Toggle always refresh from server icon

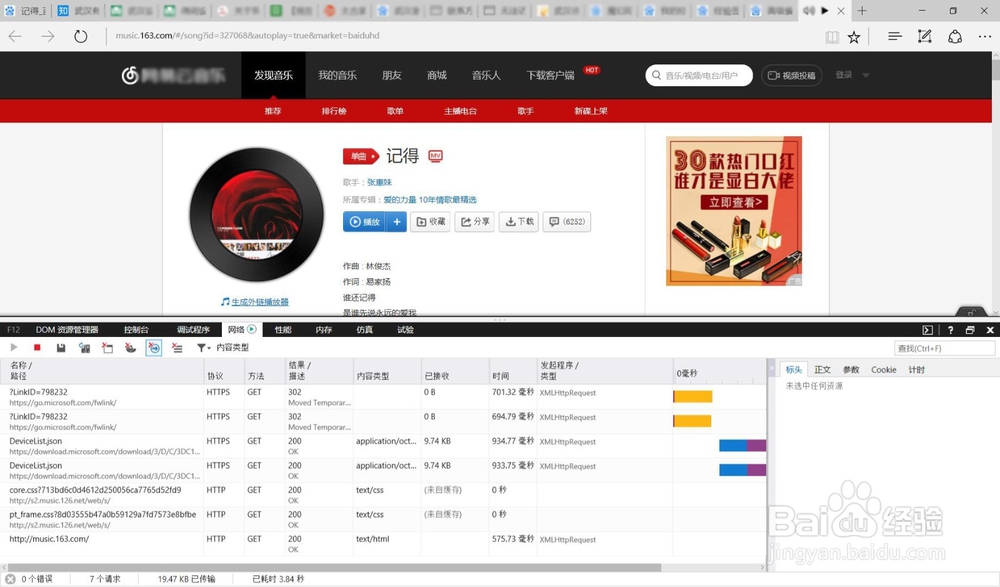(84, 348)
